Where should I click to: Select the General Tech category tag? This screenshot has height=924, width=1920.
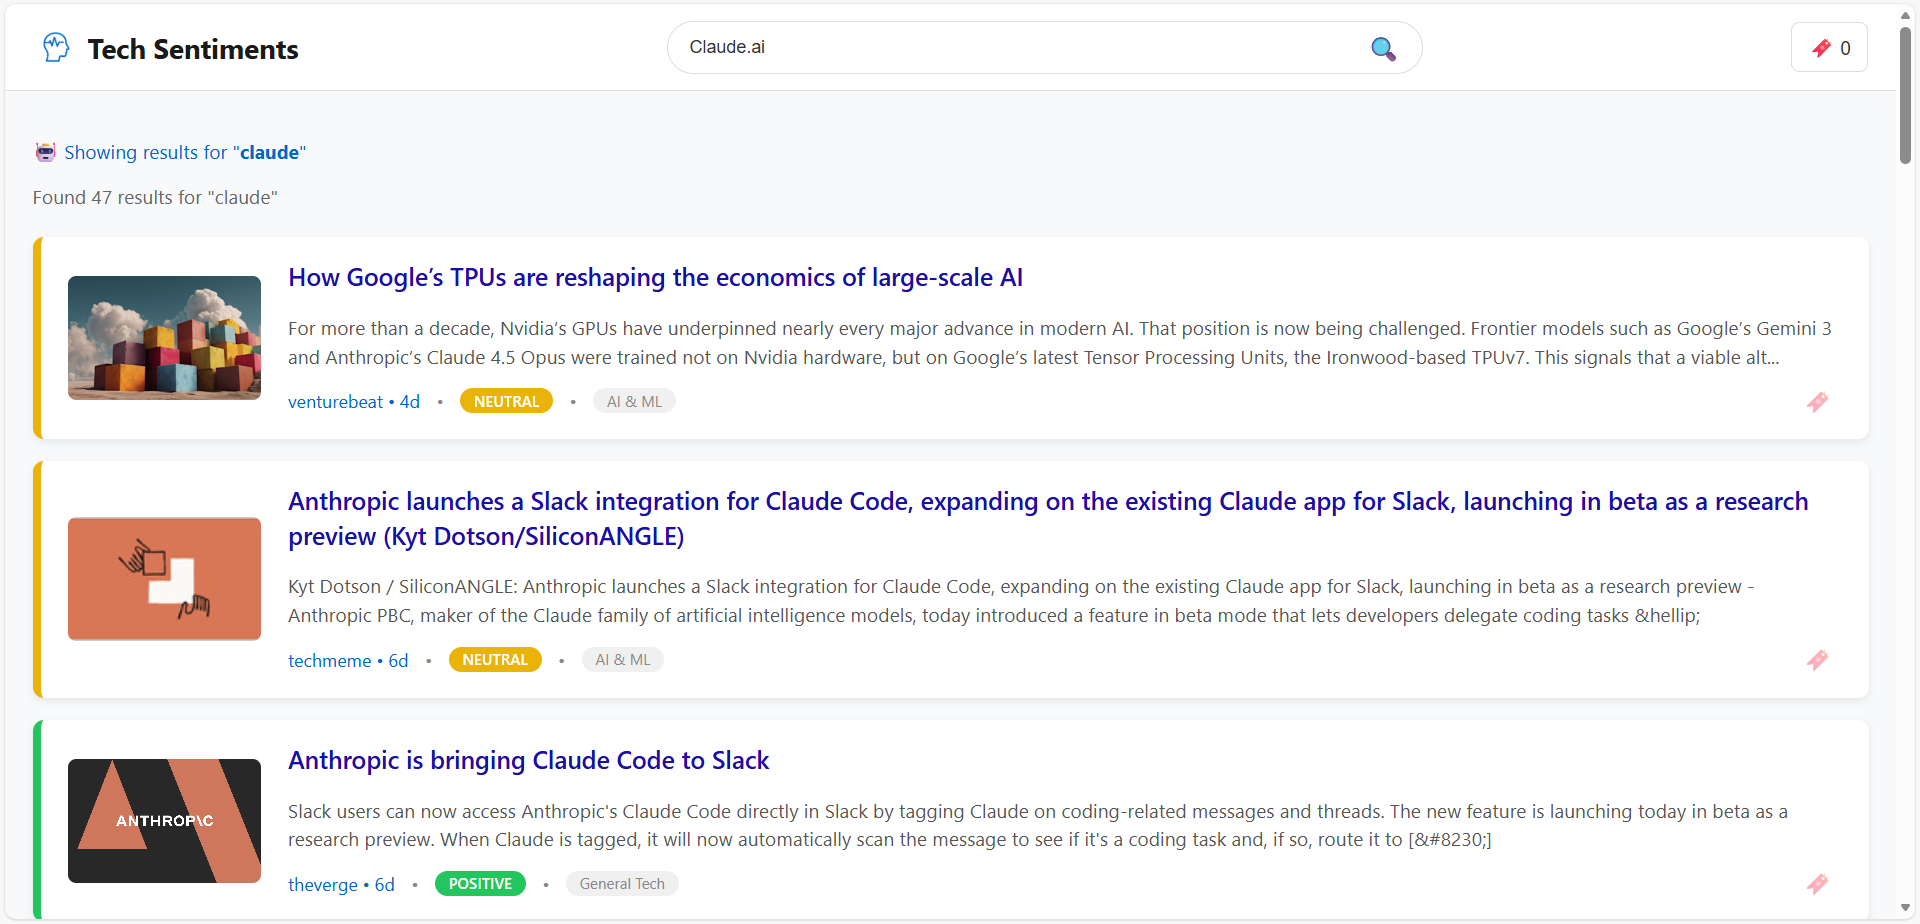coord(621,884)
